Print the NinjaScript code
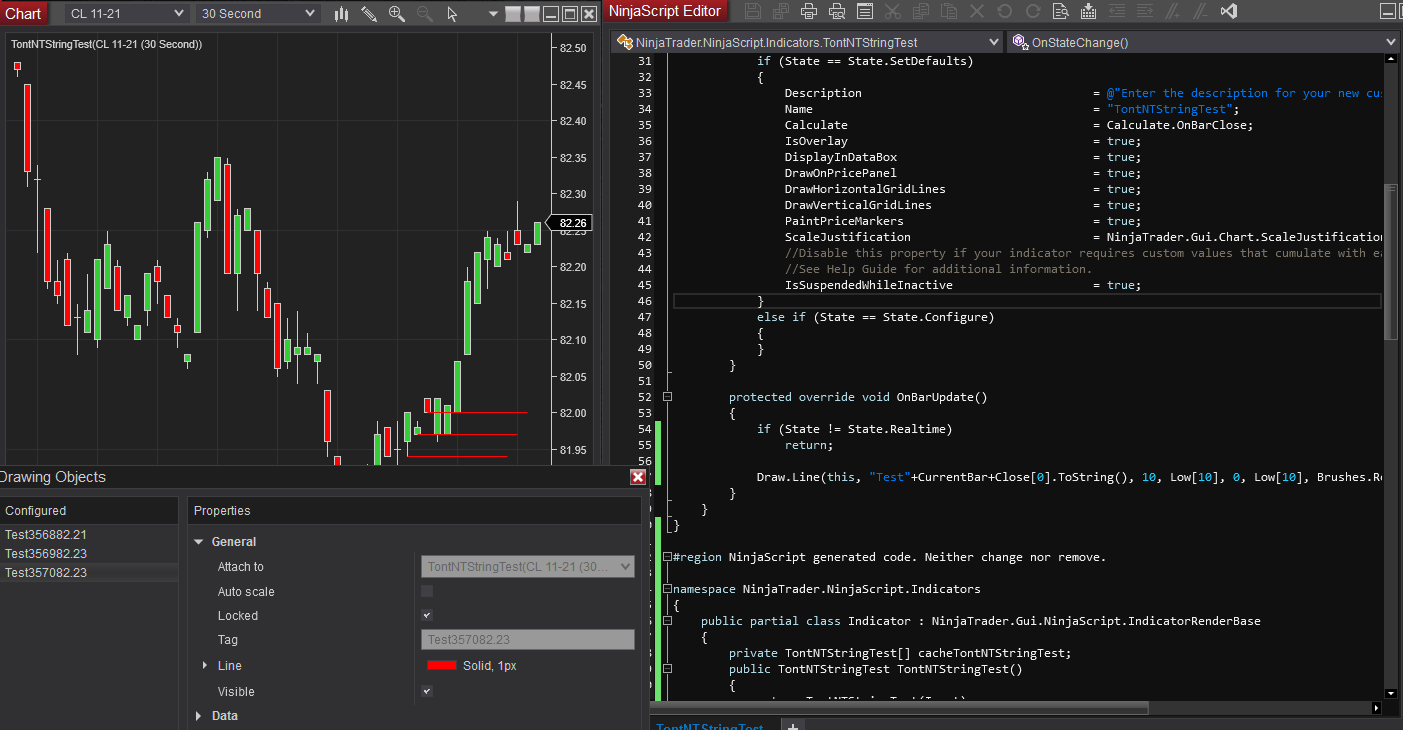This screenshot has height=730, width=1403. (809, 11)
